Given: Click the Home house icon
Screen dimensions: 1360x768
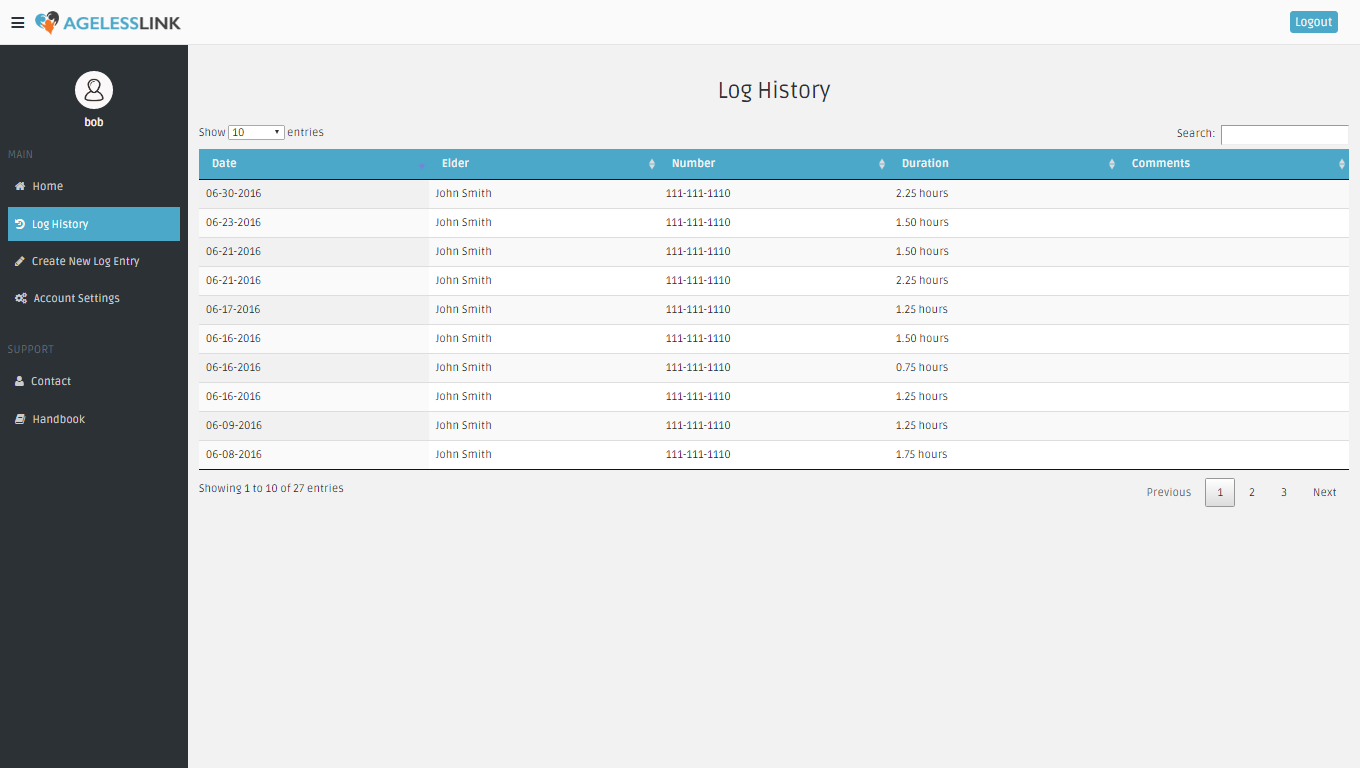Looking at the screenshot, I should click(20, 186).
